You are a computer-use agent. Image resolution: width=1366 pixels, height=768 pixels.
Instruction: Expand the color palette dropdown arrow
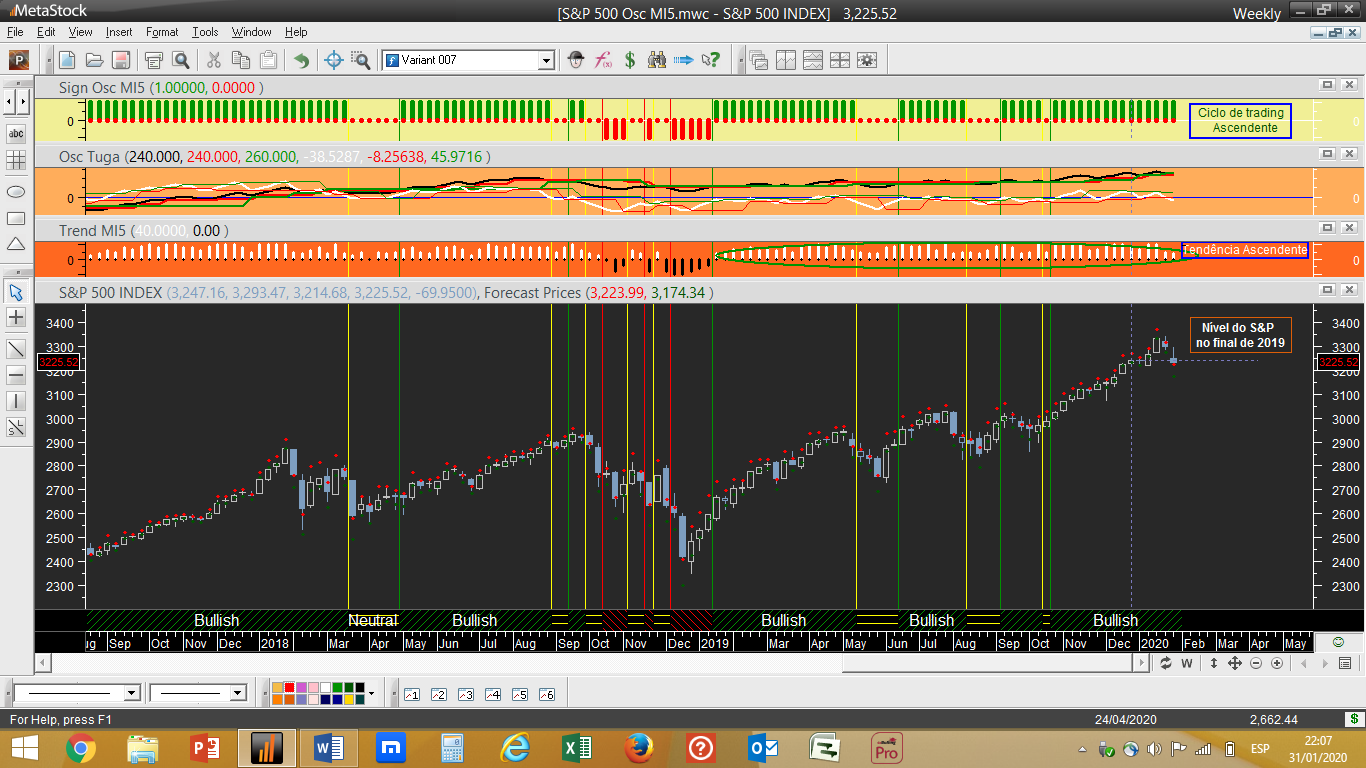371,693
